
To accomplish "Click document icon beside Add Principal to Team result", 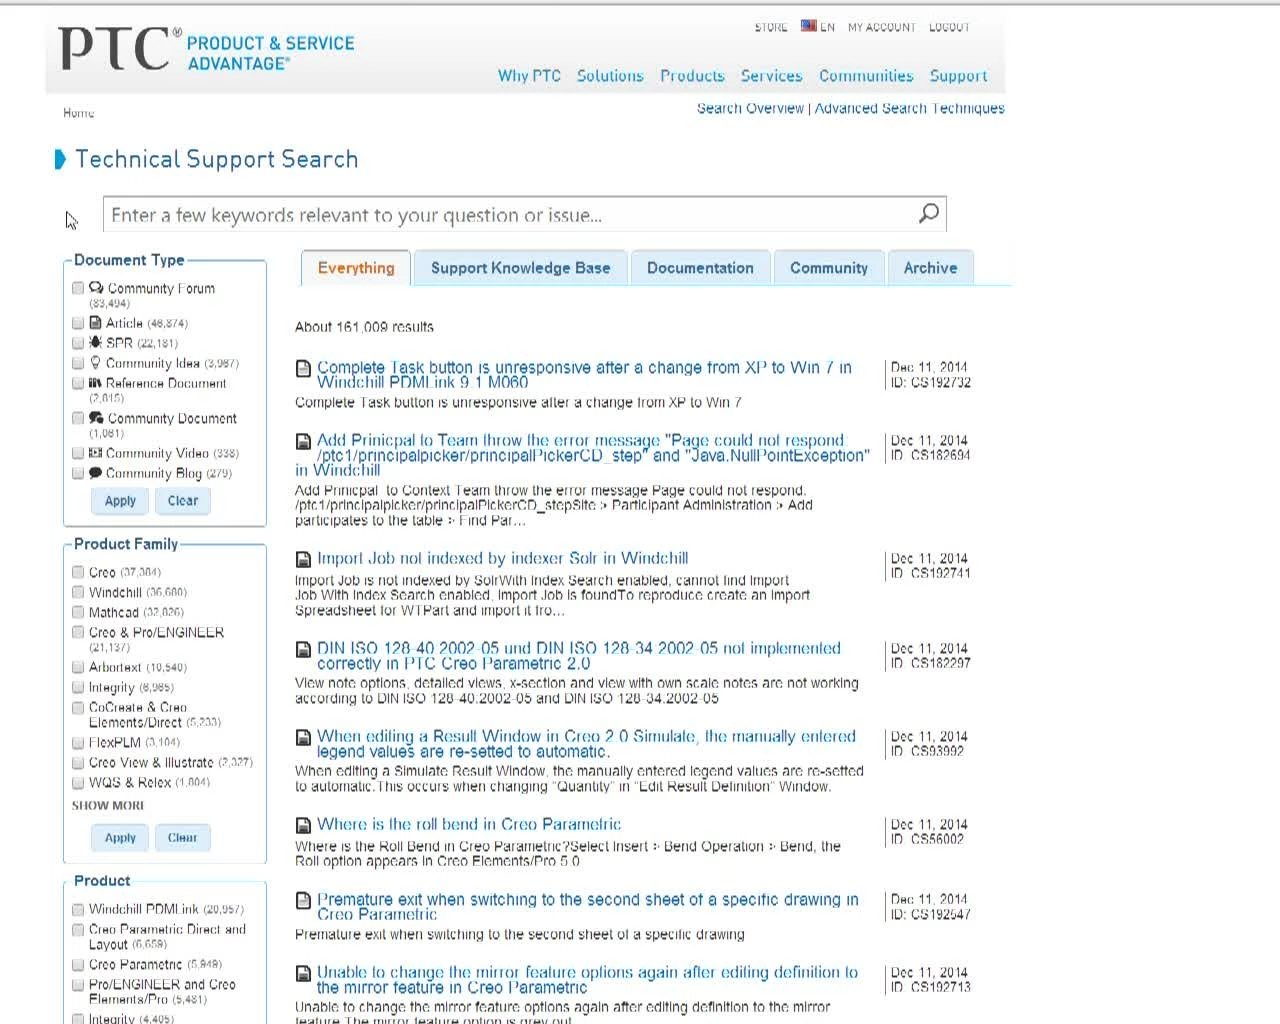I will coord(303,441).
